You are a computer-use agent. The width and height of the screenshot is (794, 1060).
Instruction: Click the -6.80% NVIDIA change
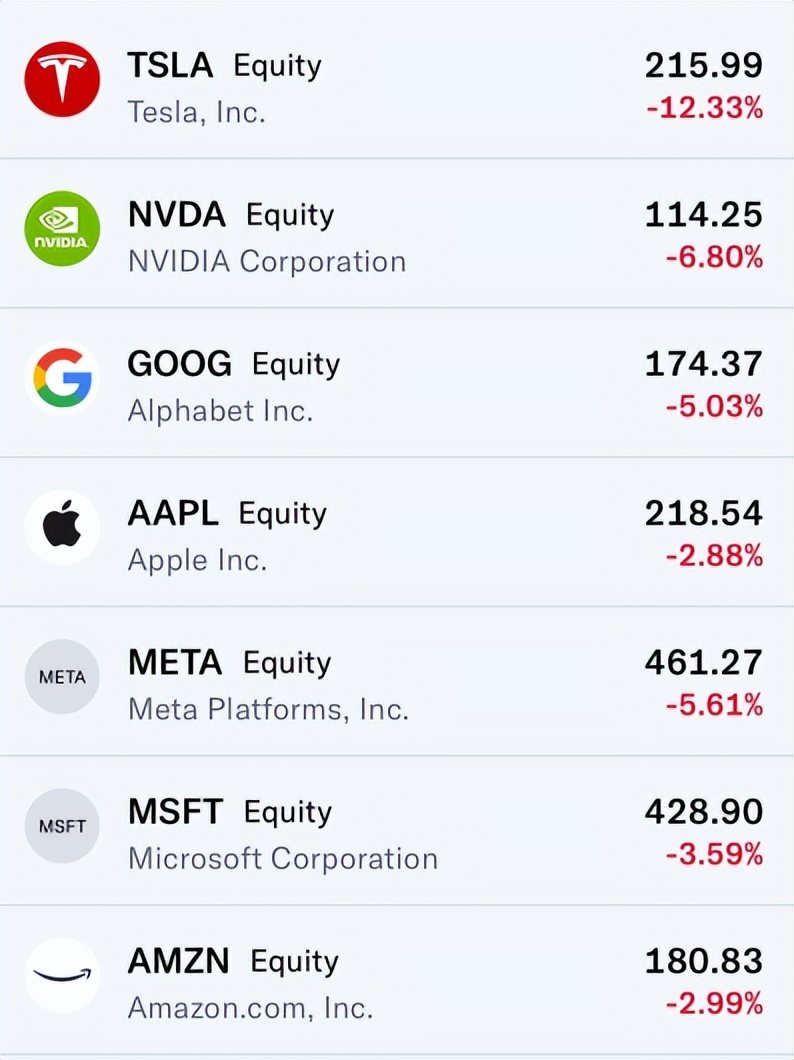point(714,258)
